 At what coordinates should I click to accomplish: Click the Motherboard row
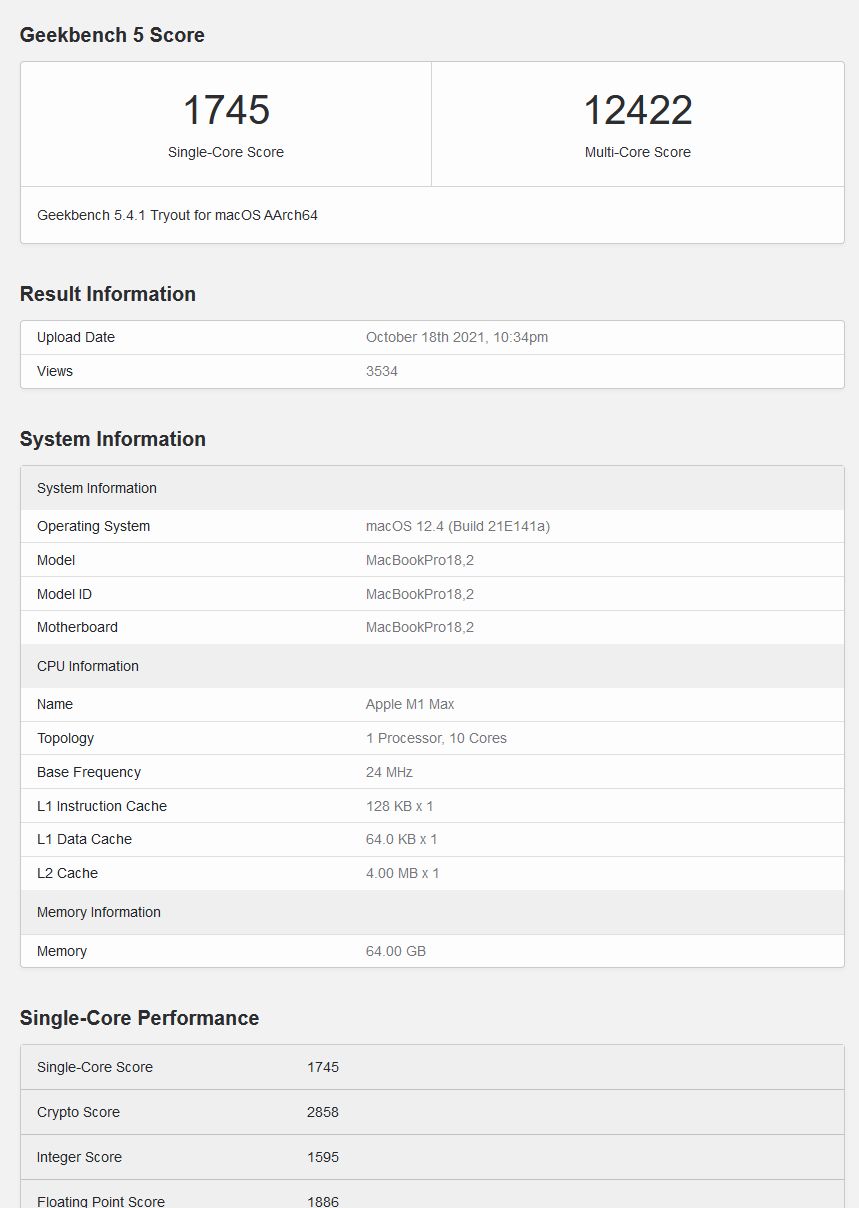[x=78, y=627]
